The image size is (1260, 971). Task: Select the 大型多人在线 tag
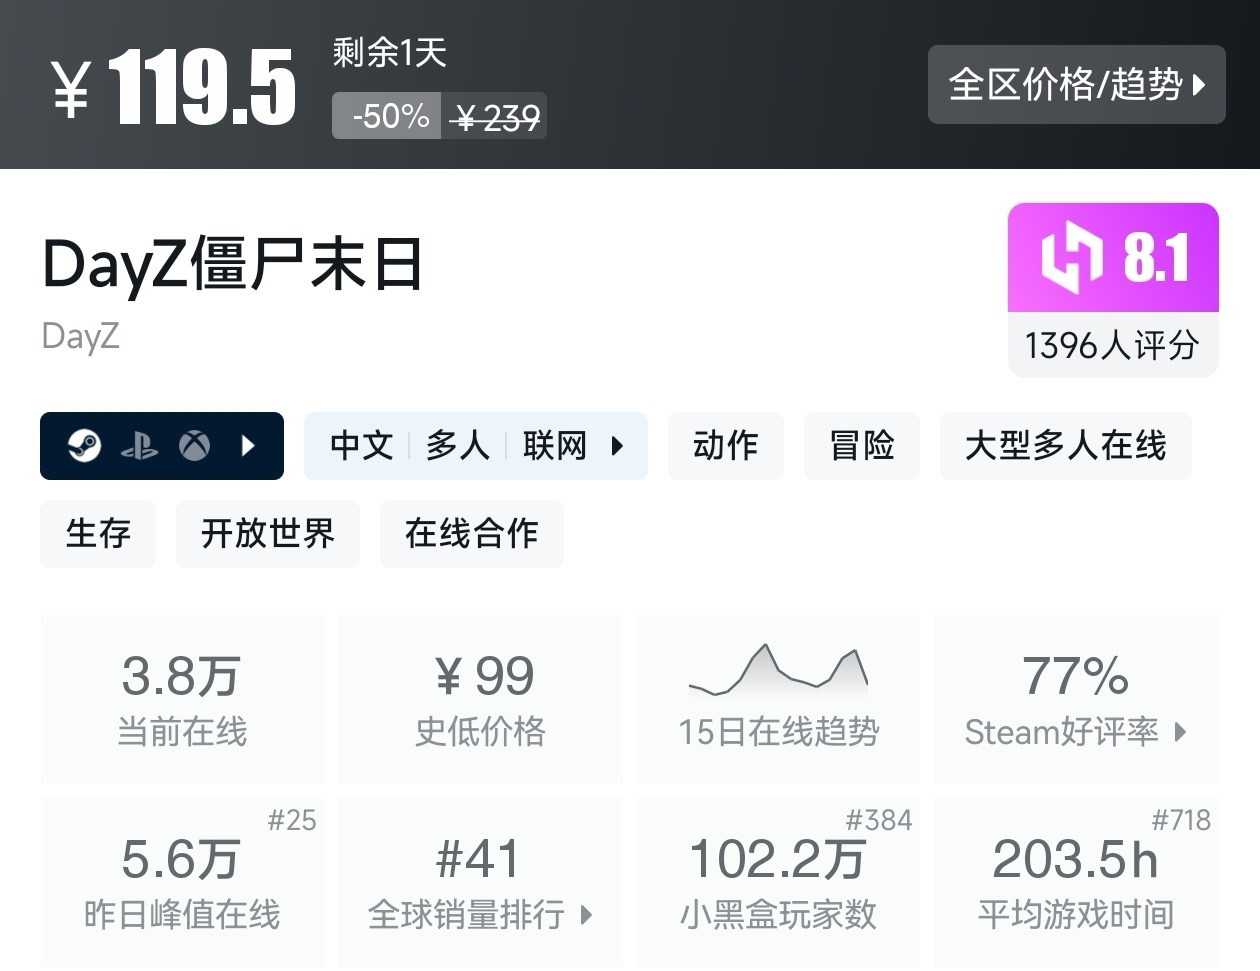pos(1066,446)
